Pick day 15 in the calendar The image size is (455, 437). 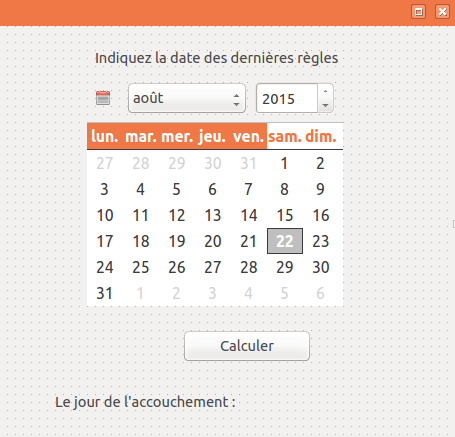285,215
